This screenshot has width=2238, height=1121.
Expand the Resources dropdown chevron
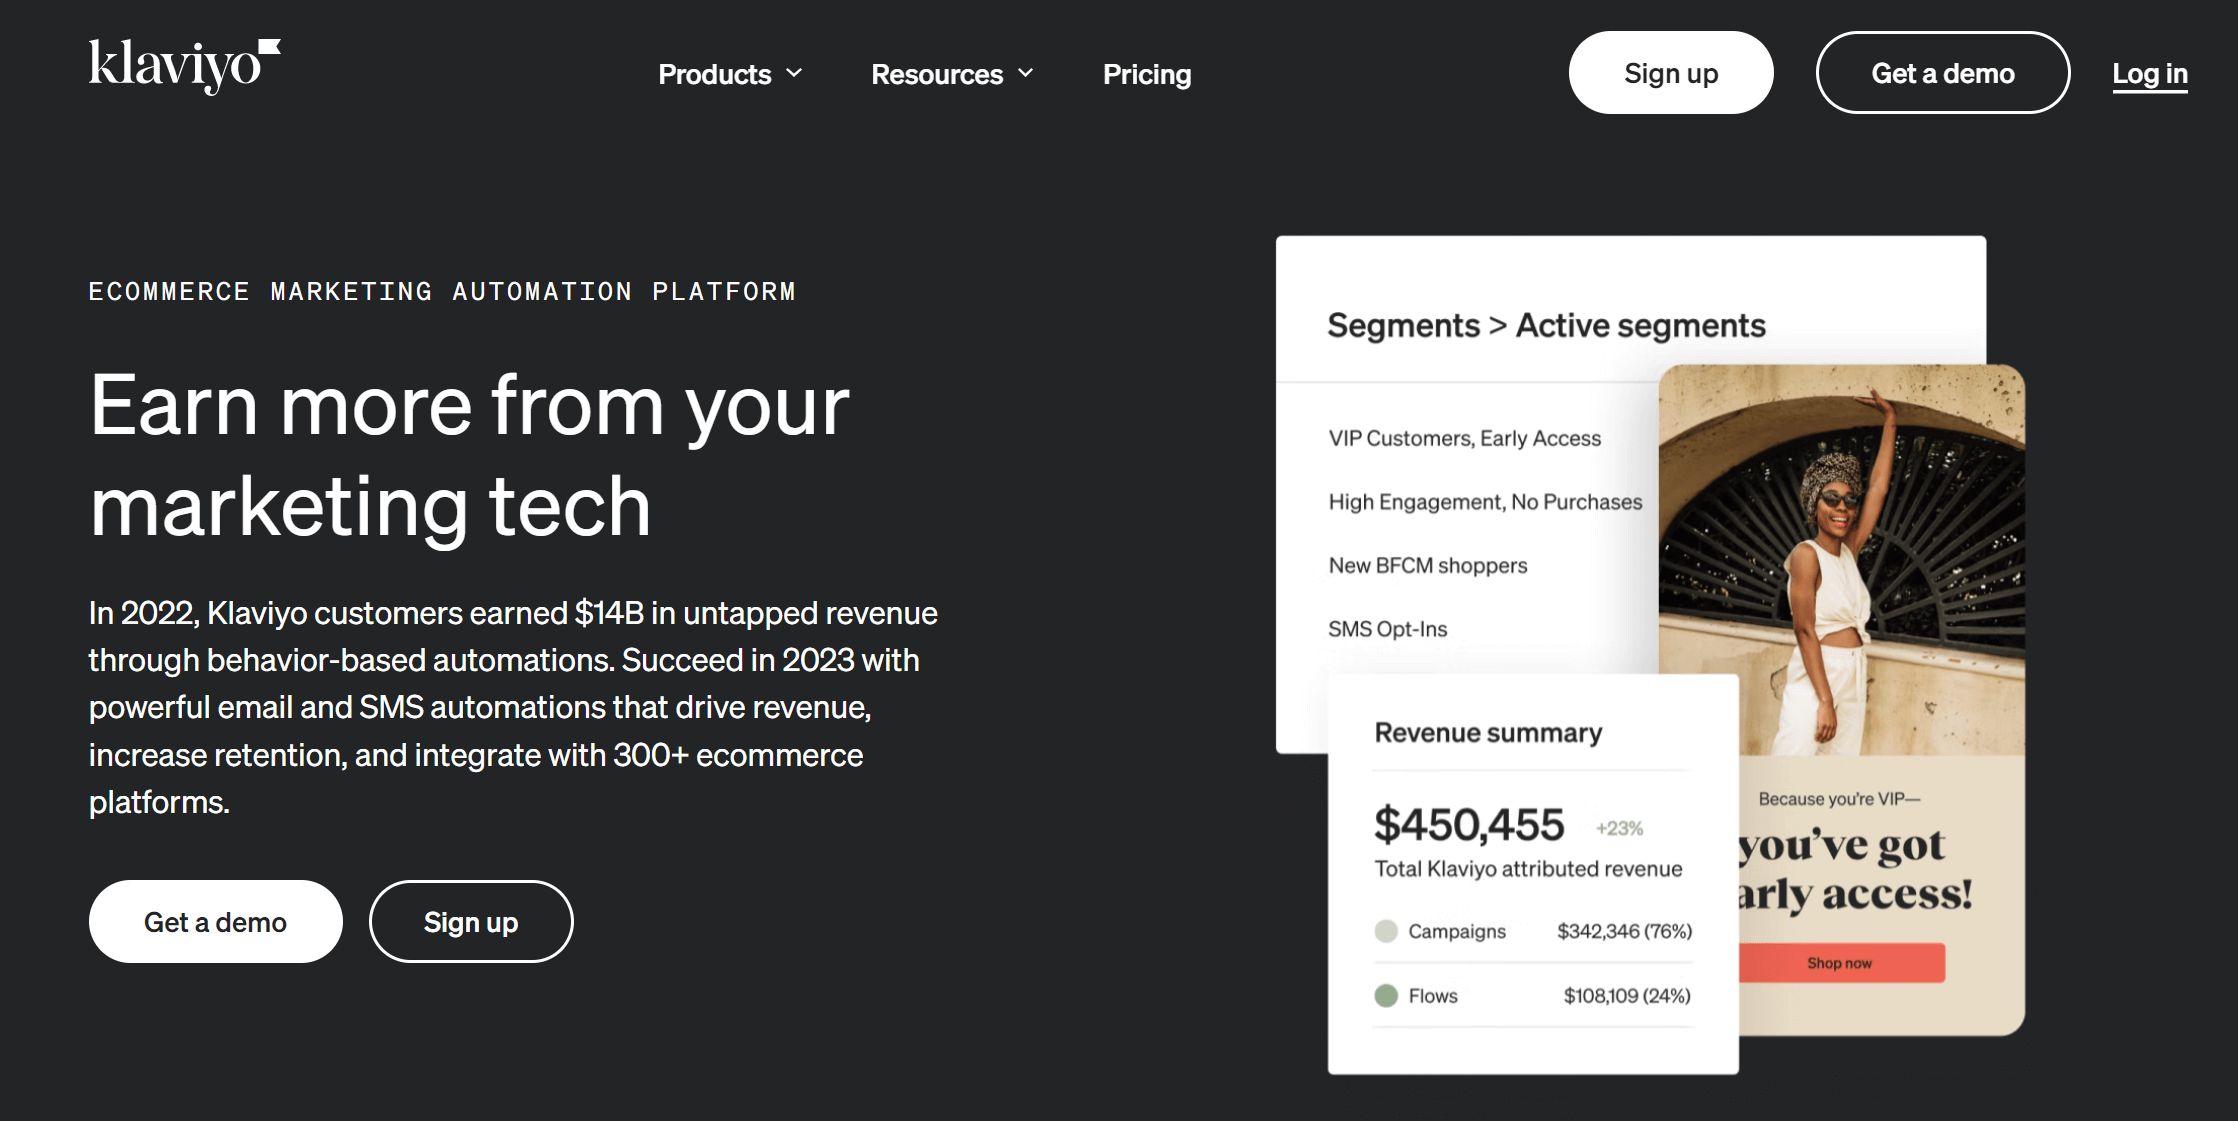click(x=1026, y=73)
